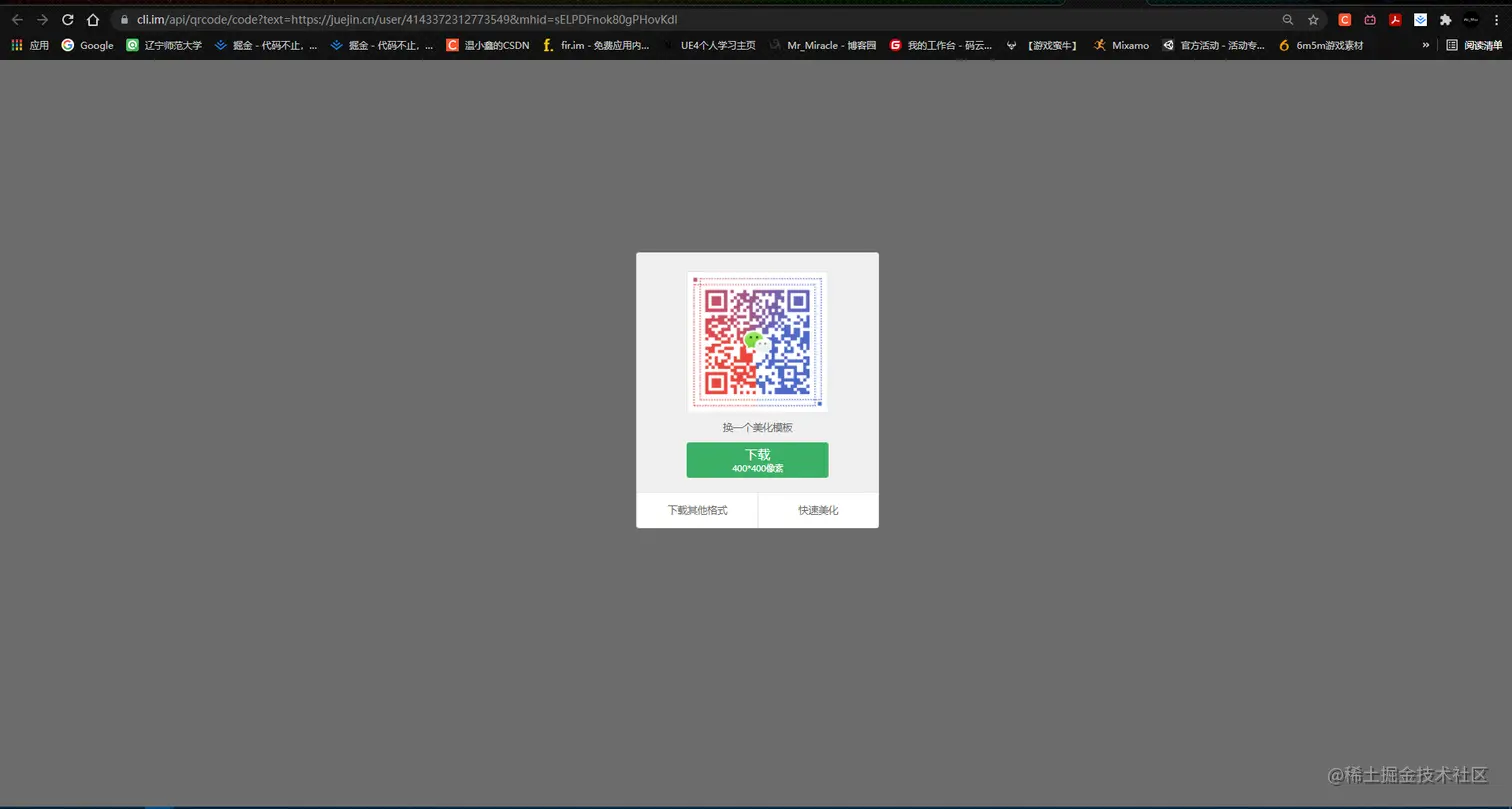This screenshot has height=809, width=1512.
Task: Open the browser profile avatar menu
Action: 1471,19
